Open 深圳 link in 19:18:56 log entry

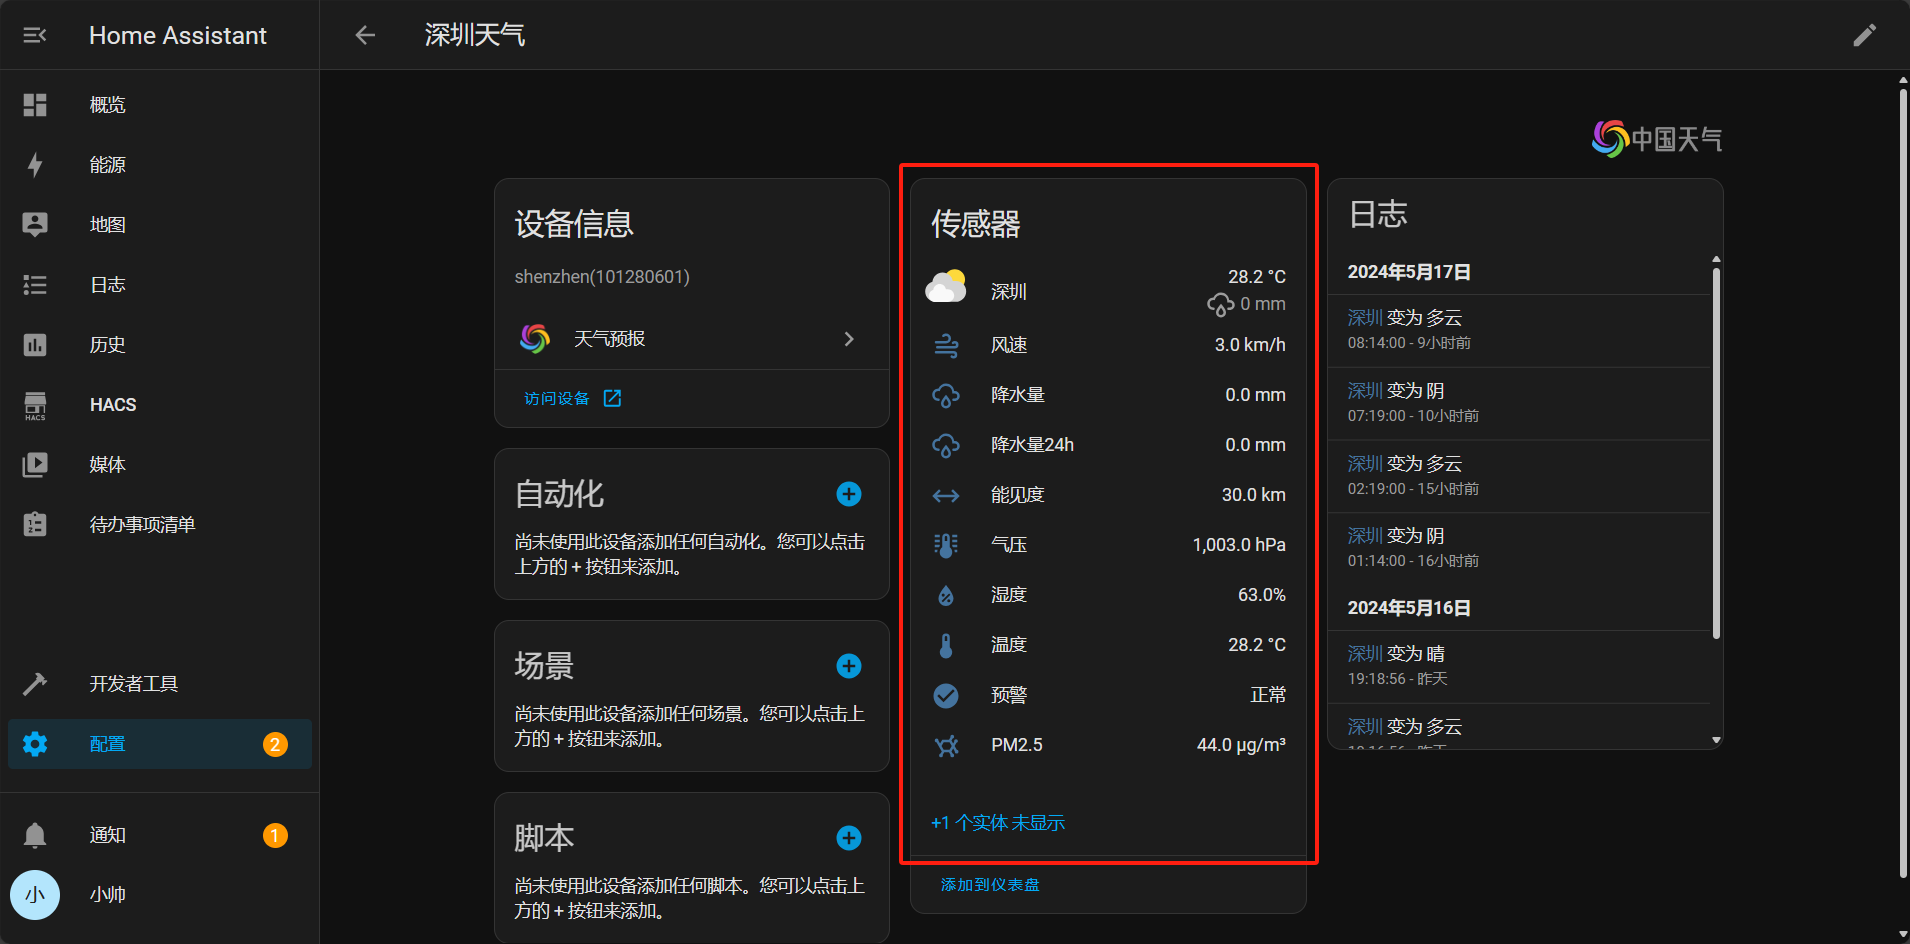pos(1365,654)
